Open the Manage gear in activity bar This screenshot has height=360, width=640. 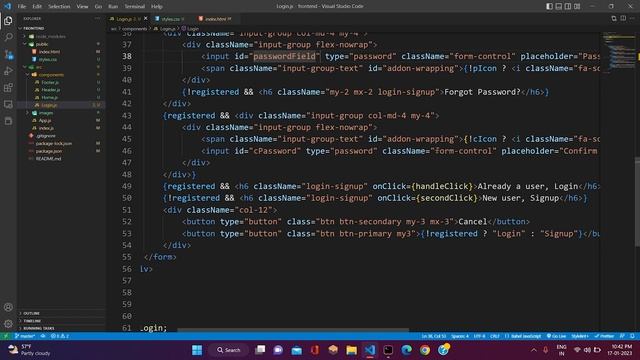pyautogui.click(x=8, y=324)
